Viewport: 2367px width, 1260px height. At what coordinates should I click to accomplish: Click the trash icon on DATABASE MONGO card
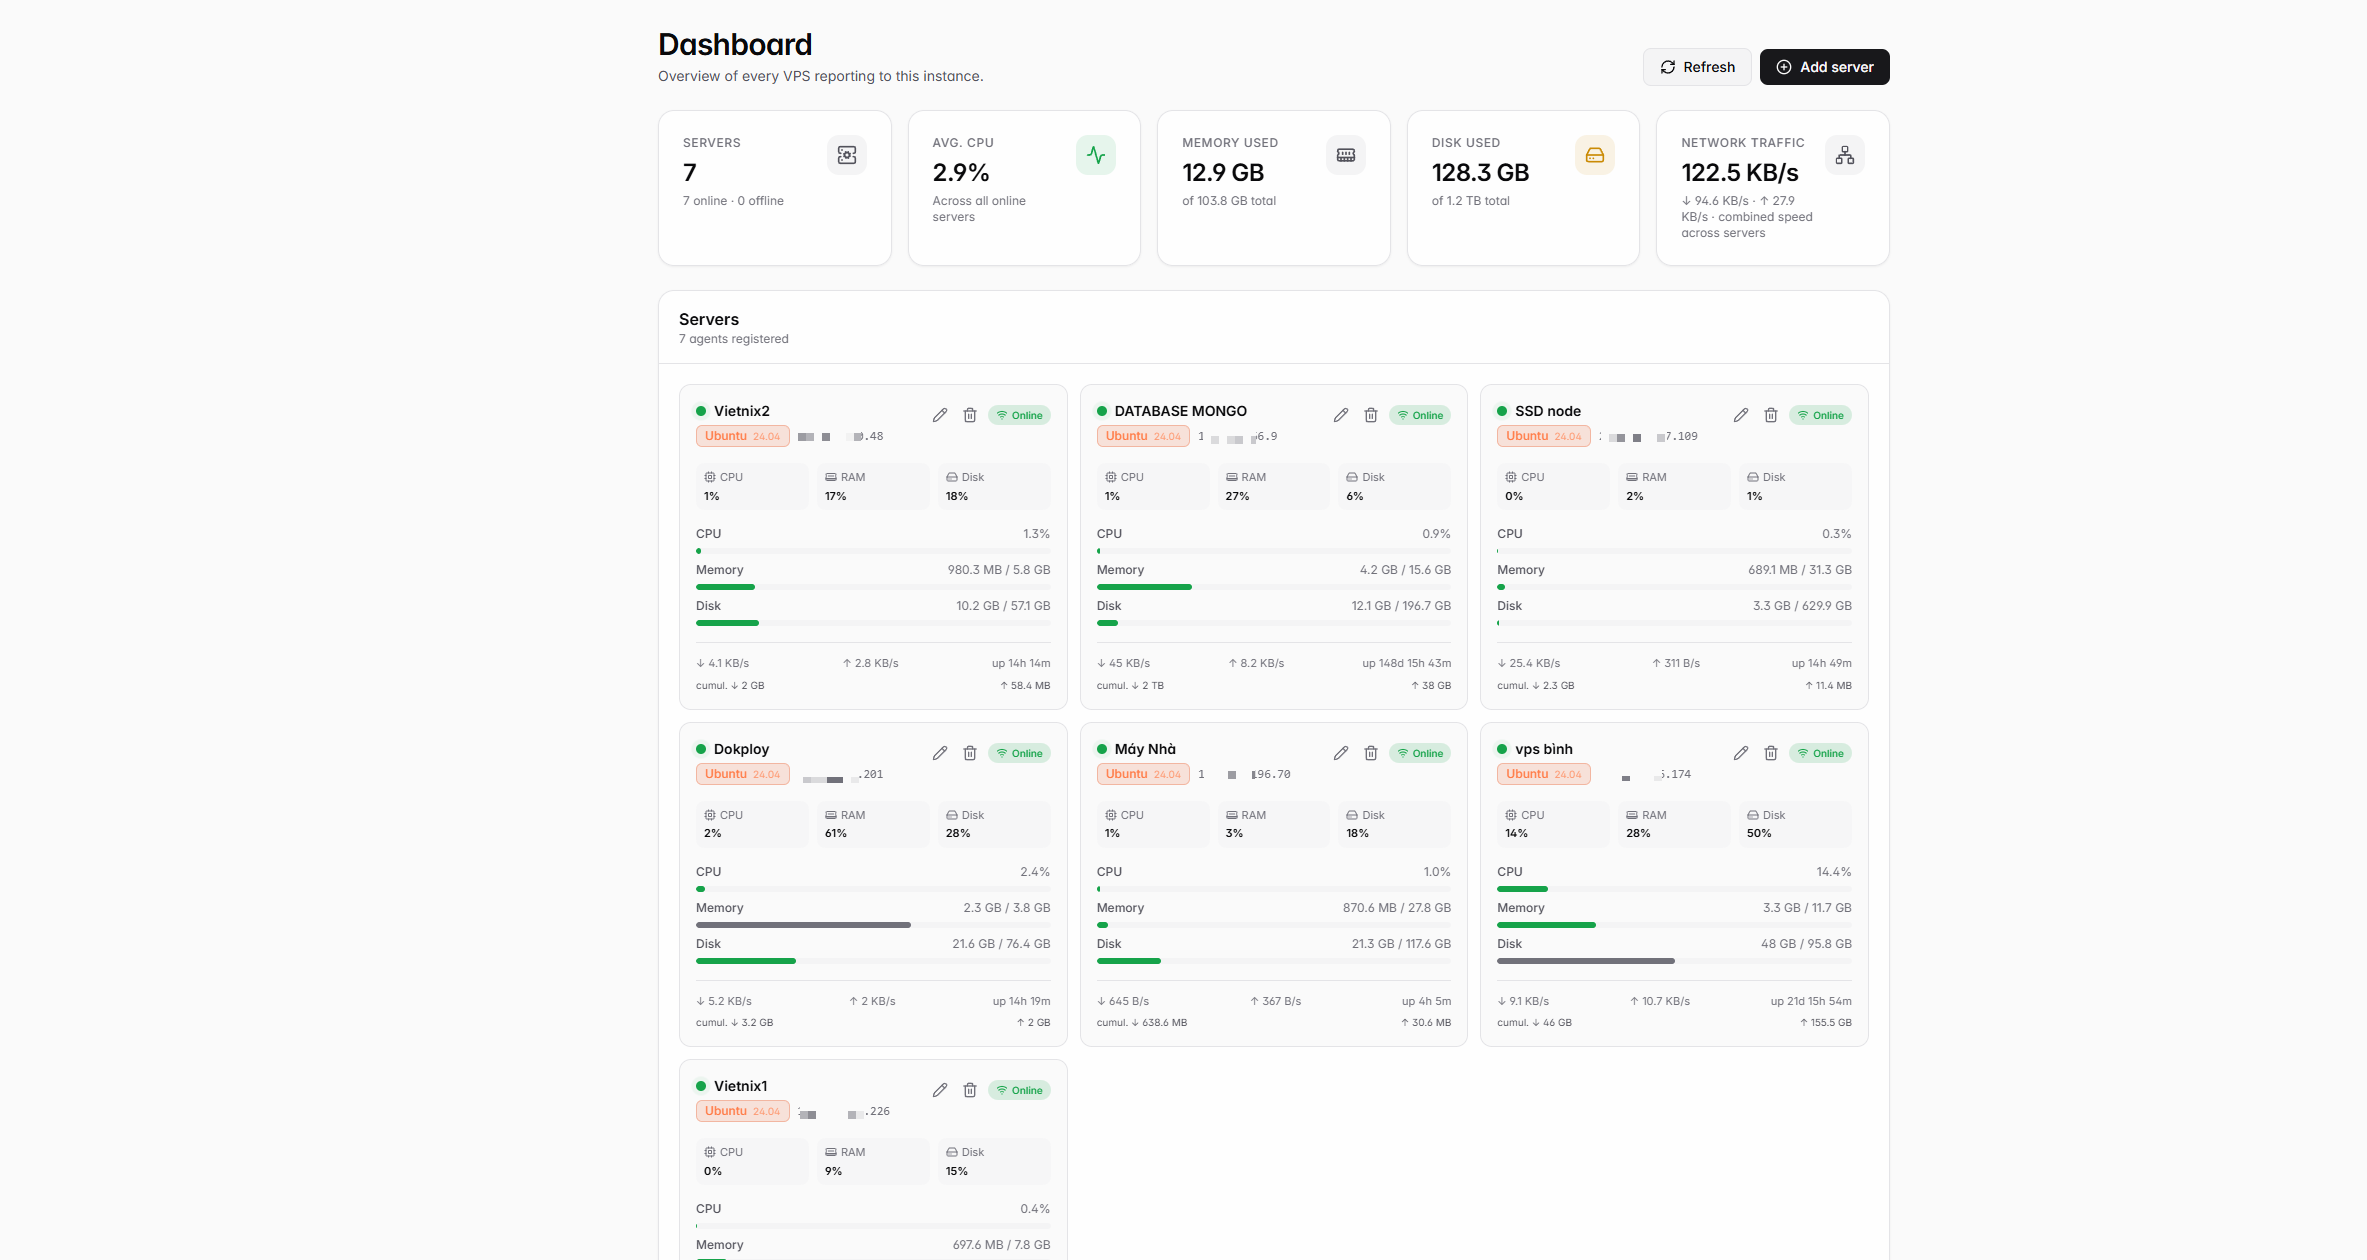(1370, 415)
